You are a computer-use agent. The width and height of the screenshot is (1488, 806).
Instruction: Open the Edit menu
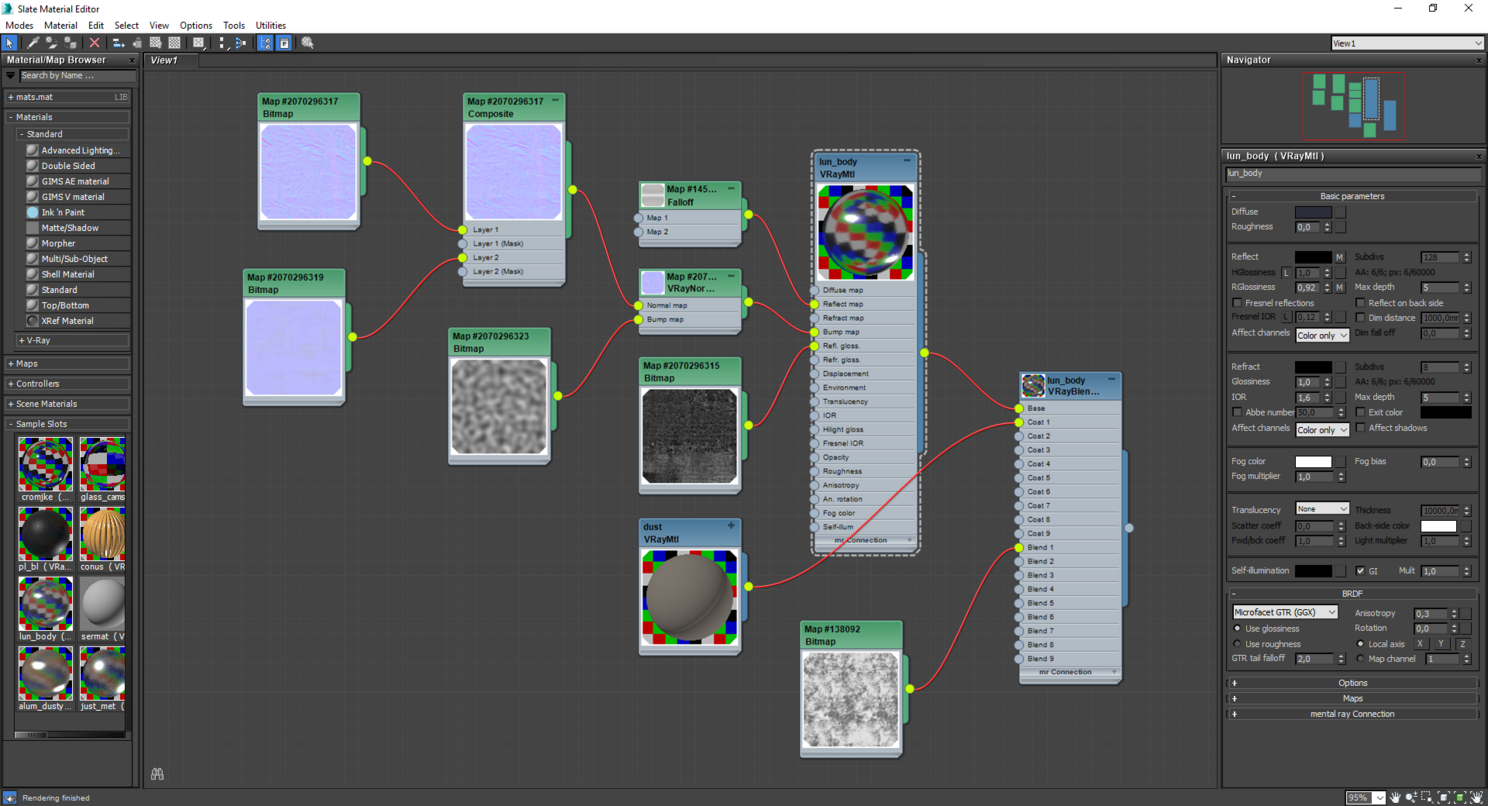(96, 25)
